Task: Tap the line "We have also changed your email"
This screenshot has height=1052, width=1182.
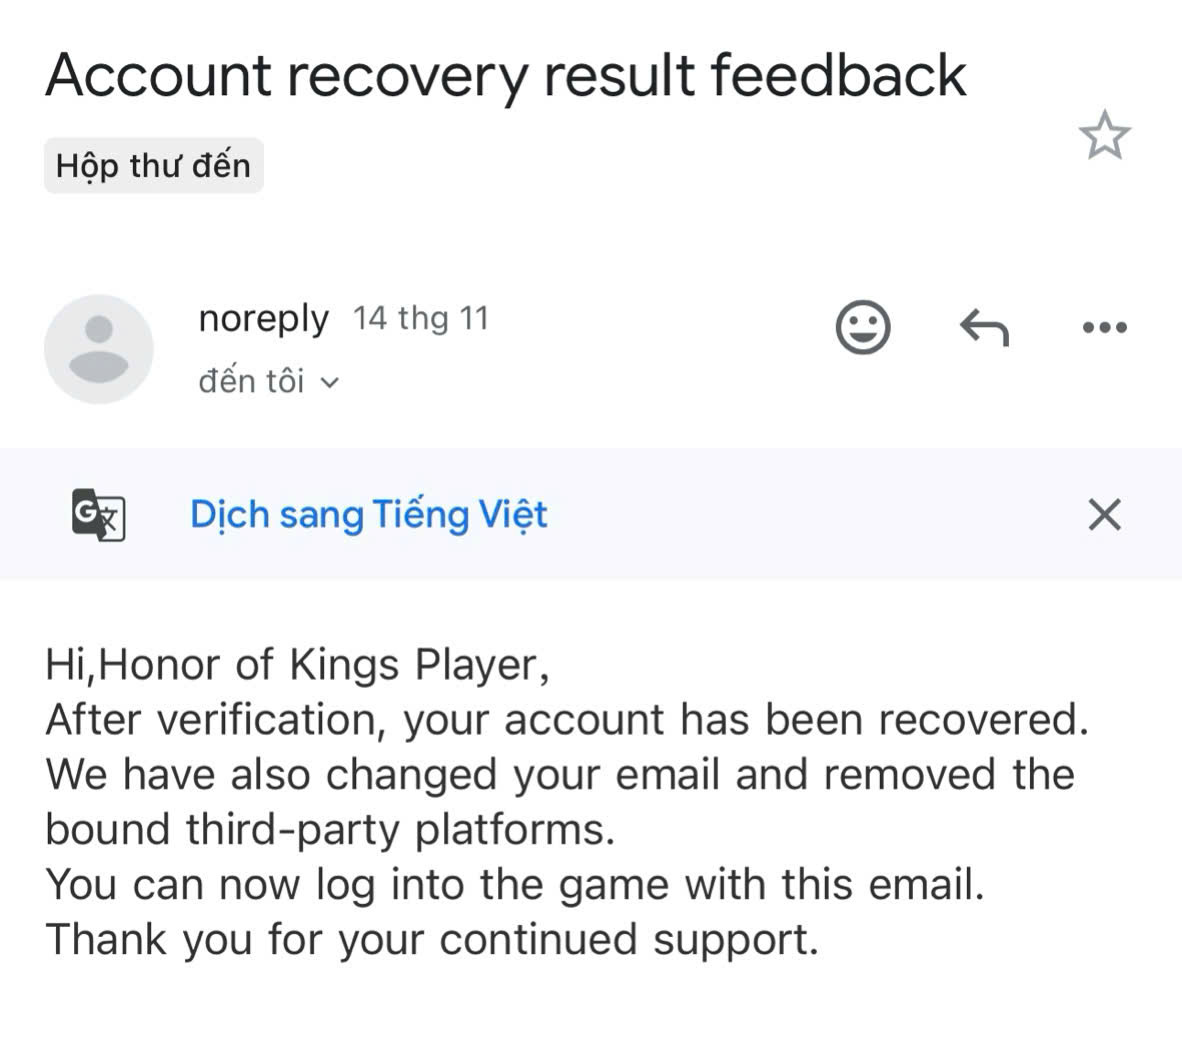Action: tap(560, 775)
